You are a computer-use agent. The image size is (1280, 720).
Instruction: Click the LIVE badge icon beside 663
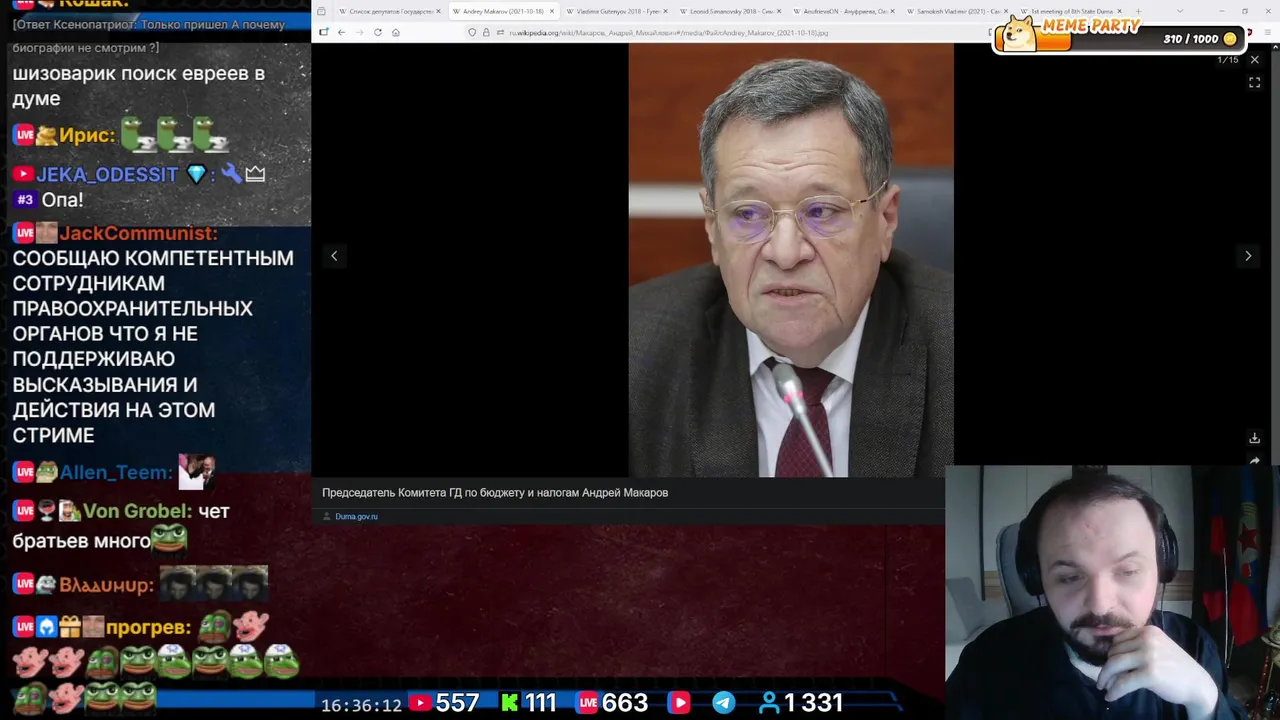point(588,703)
